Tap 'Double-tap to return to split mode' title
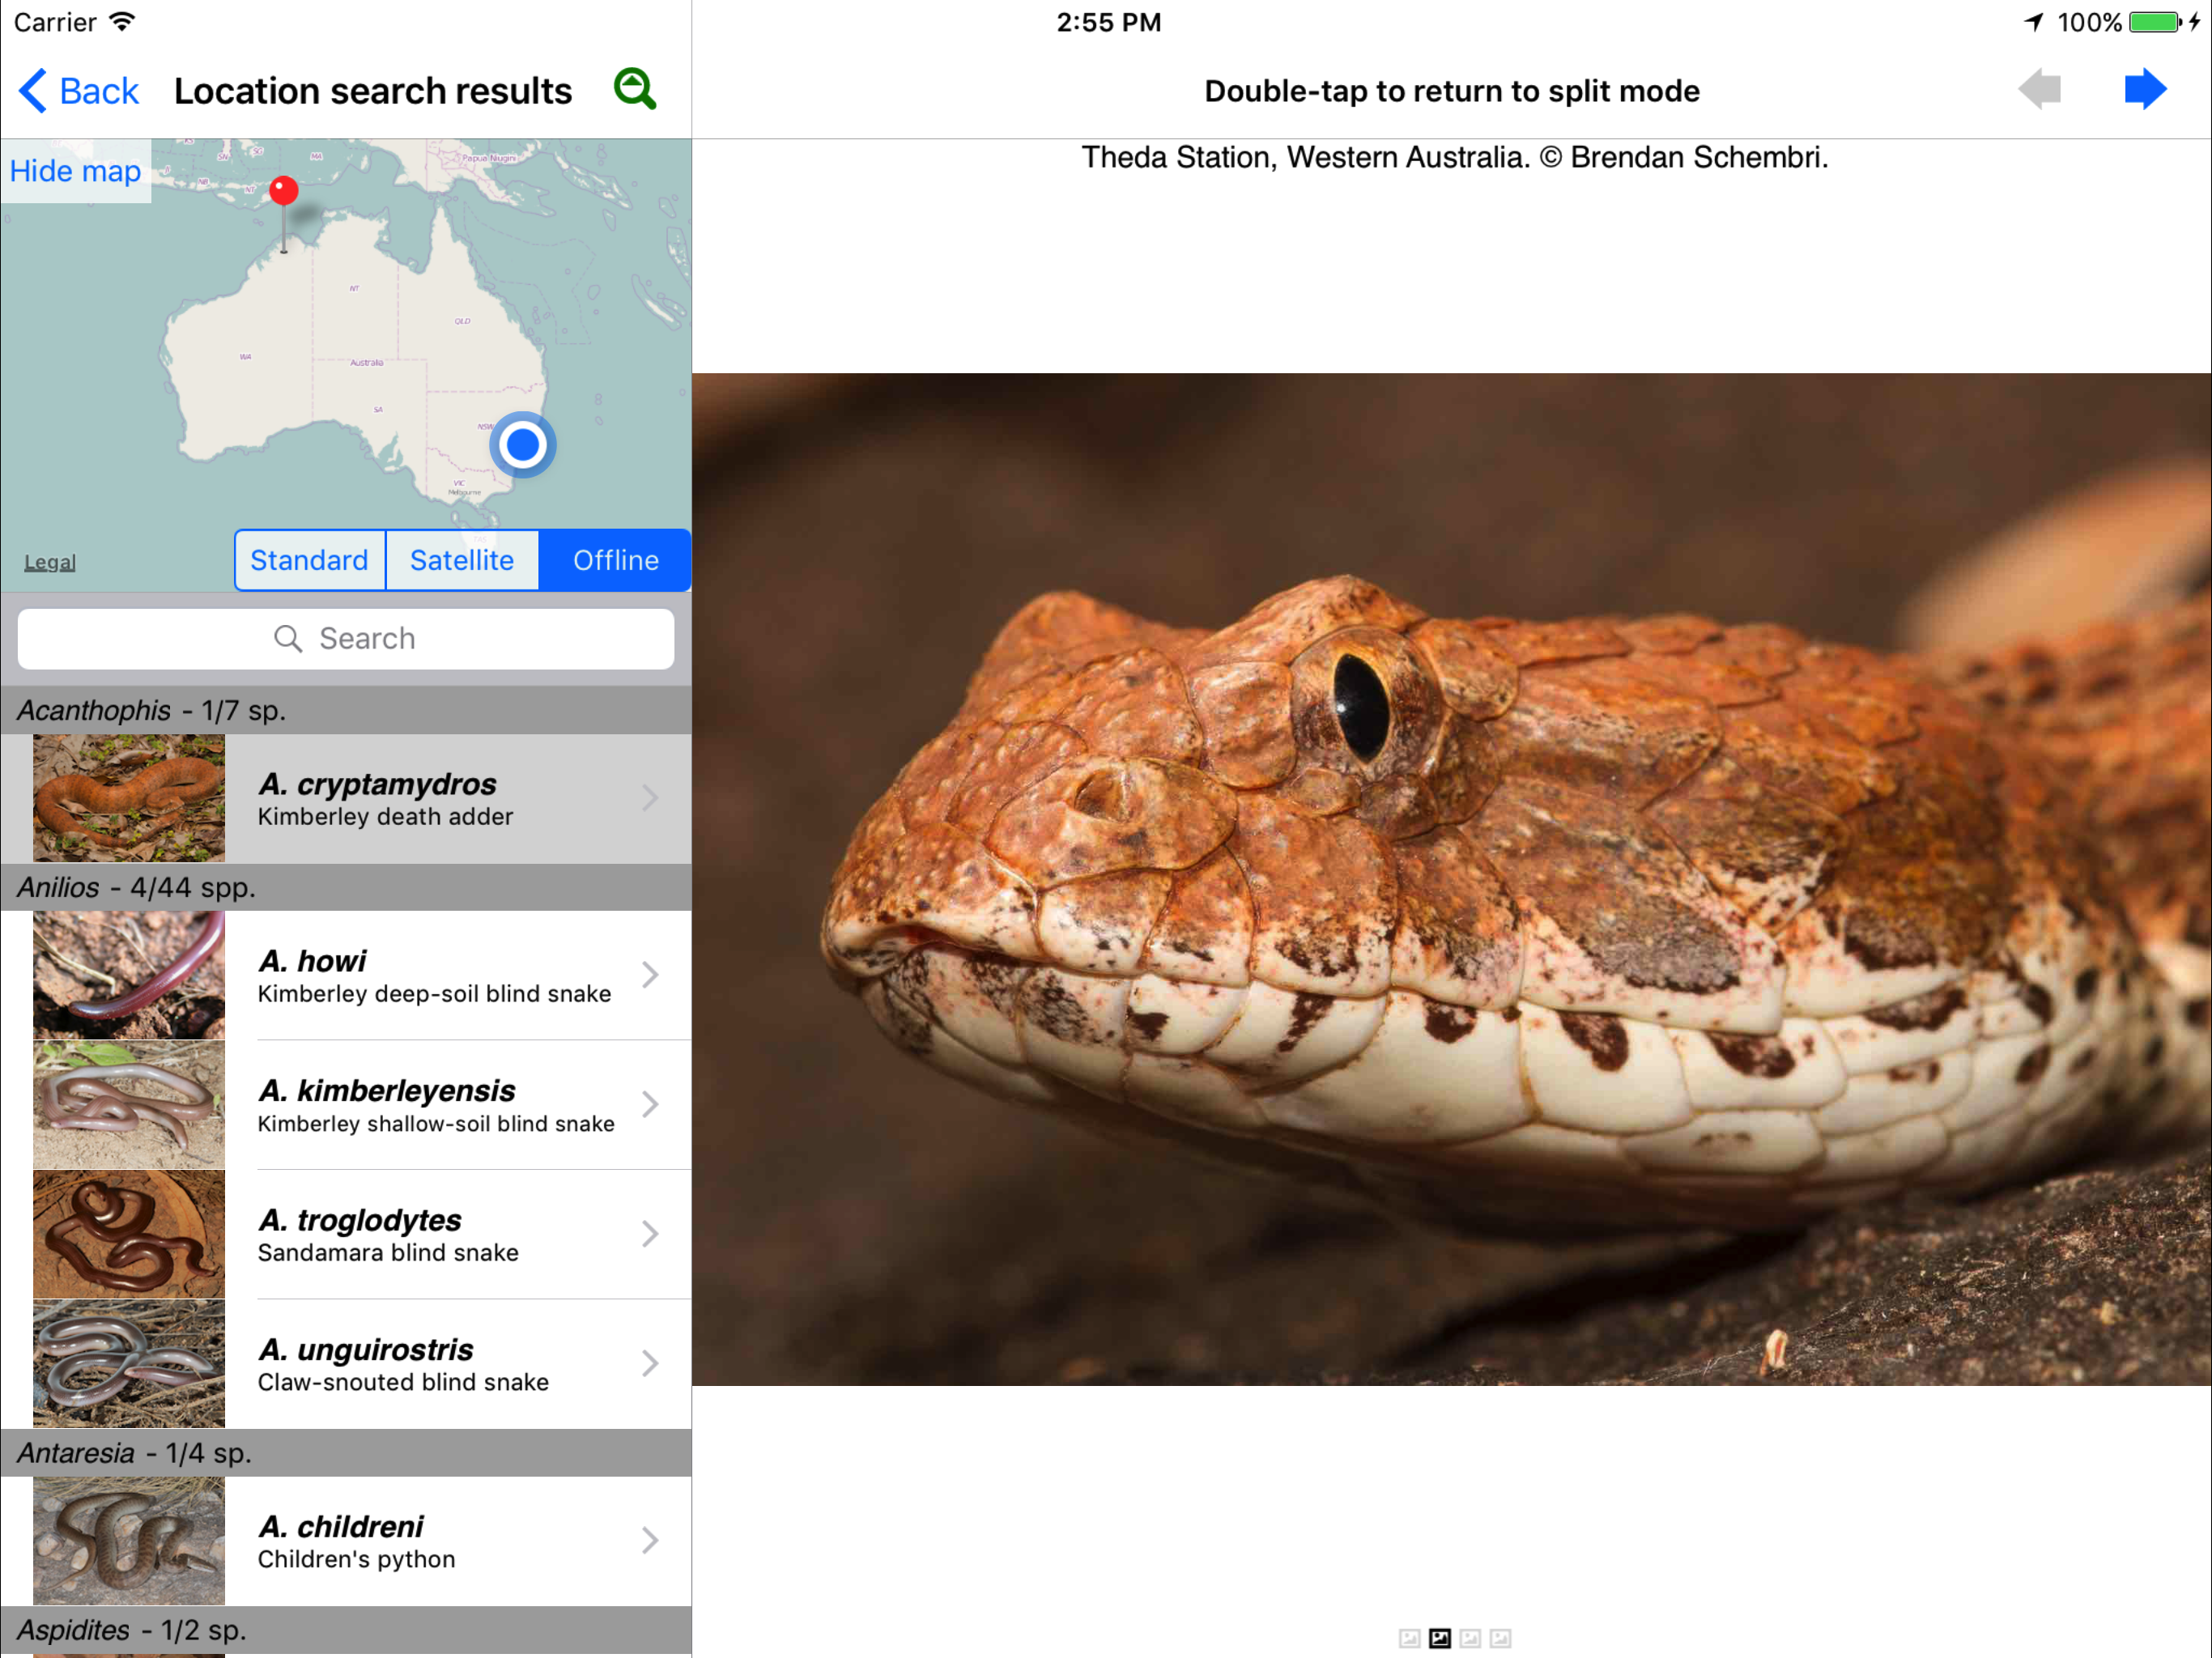 (1451, 91)
